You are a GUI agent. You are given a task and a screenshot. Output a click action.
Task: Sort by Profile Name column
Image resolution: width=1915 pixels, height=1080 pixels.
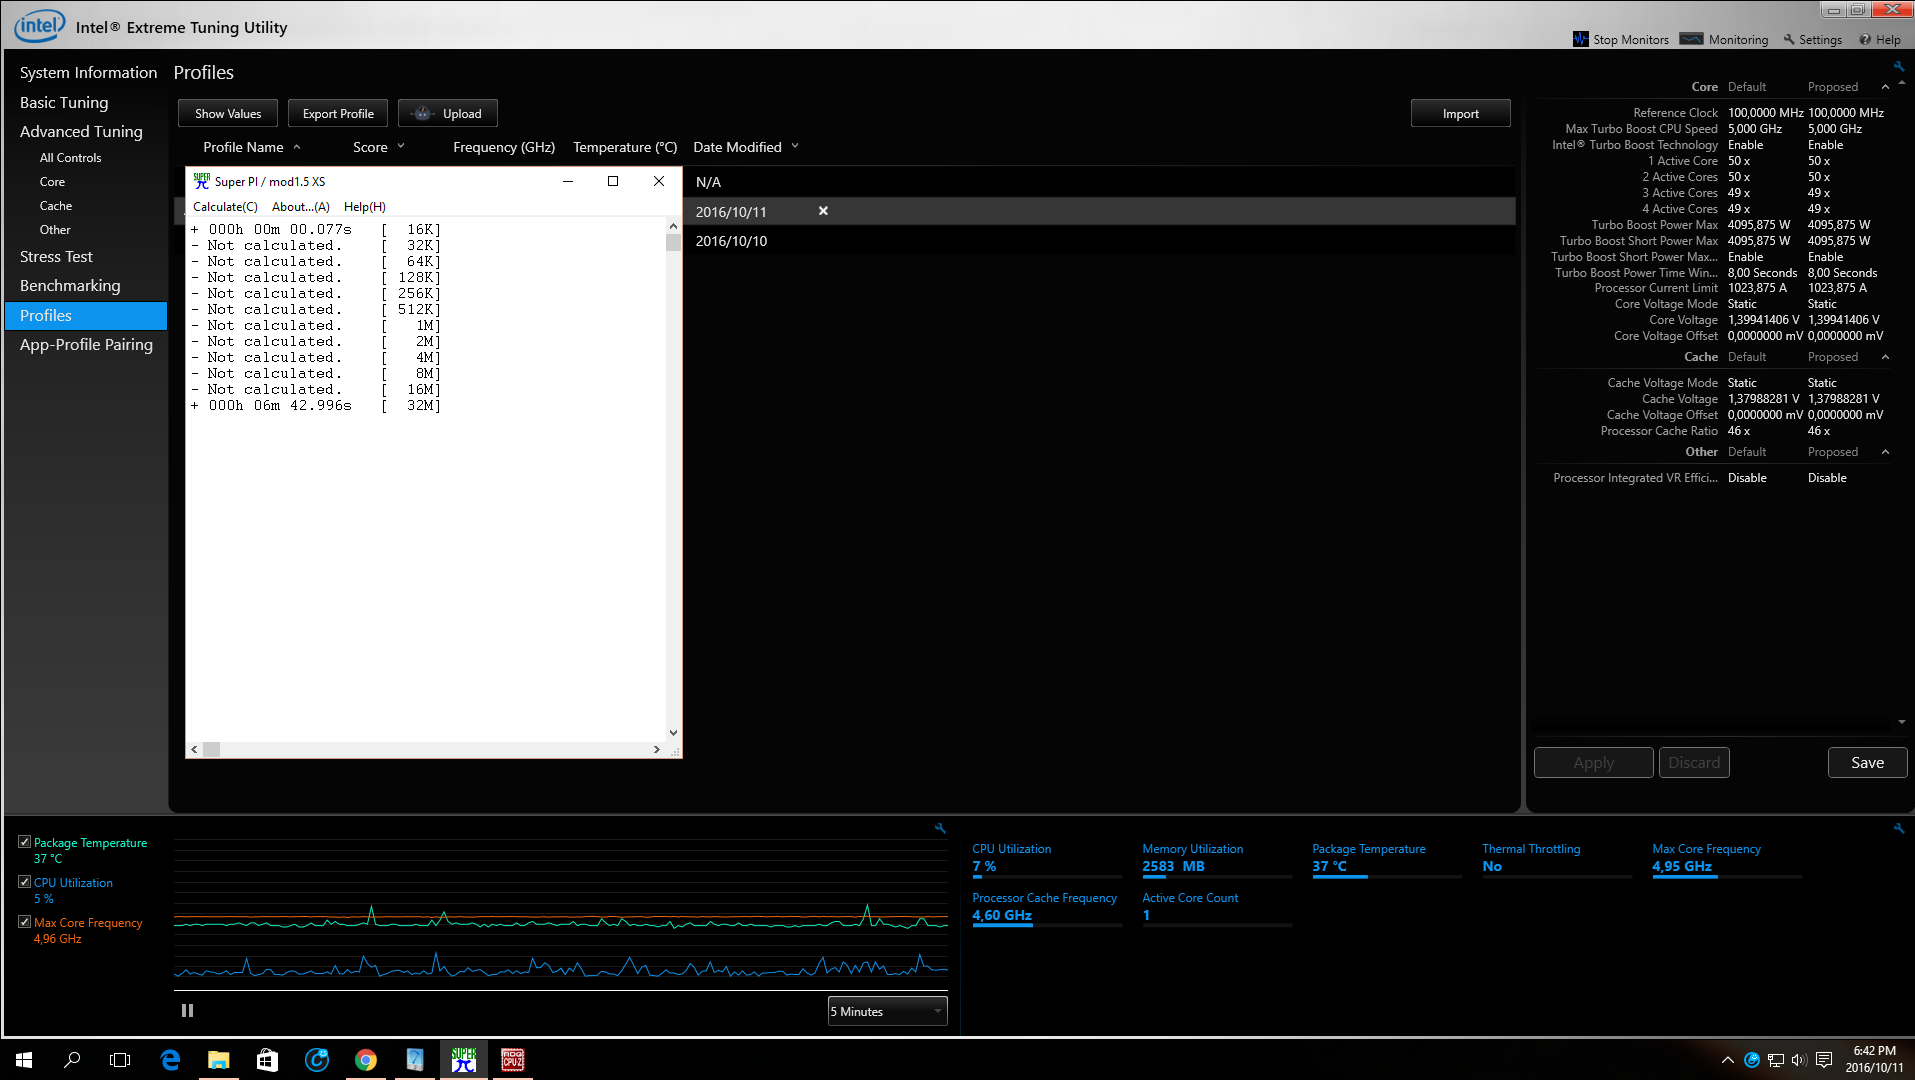click(x=243, y=147)
